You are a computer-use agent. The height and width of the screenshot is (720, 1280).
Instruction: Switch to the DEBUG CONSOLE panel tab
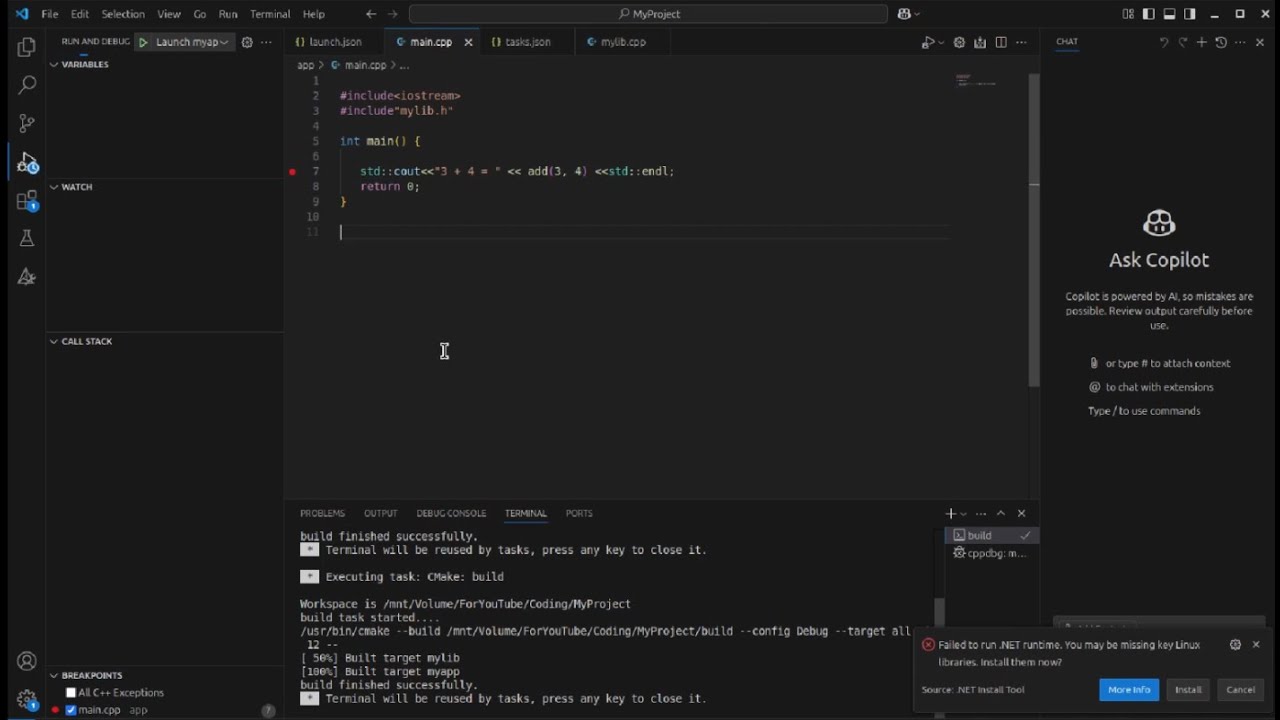click(x=451, y=513)
